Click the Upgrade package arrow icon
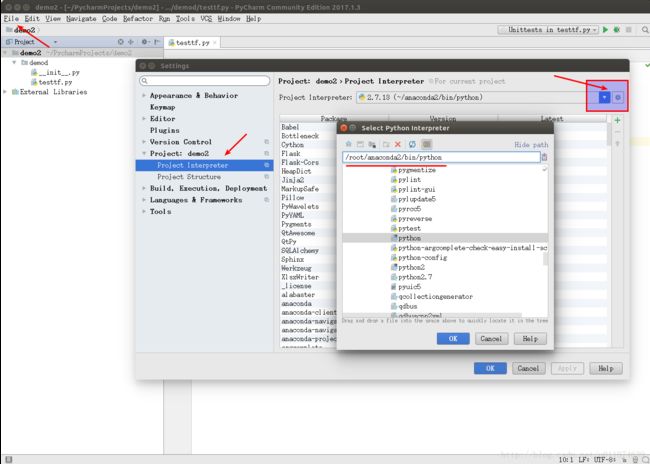Image resolution: width=650 pixels, height=464 pixels. tap(617, 143)
